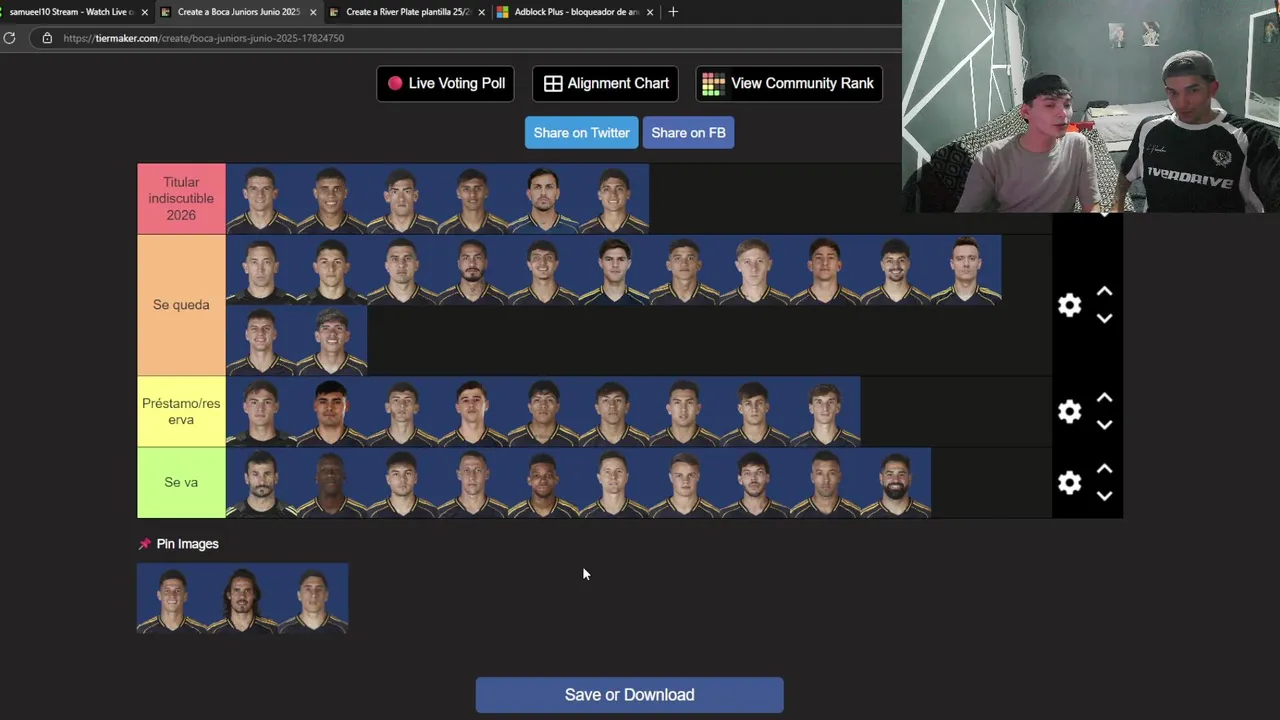Screen dimensions: 1280x720
Task: Click Titular indiscutible 2026 tier label
Action: click(x=181, y=199)
